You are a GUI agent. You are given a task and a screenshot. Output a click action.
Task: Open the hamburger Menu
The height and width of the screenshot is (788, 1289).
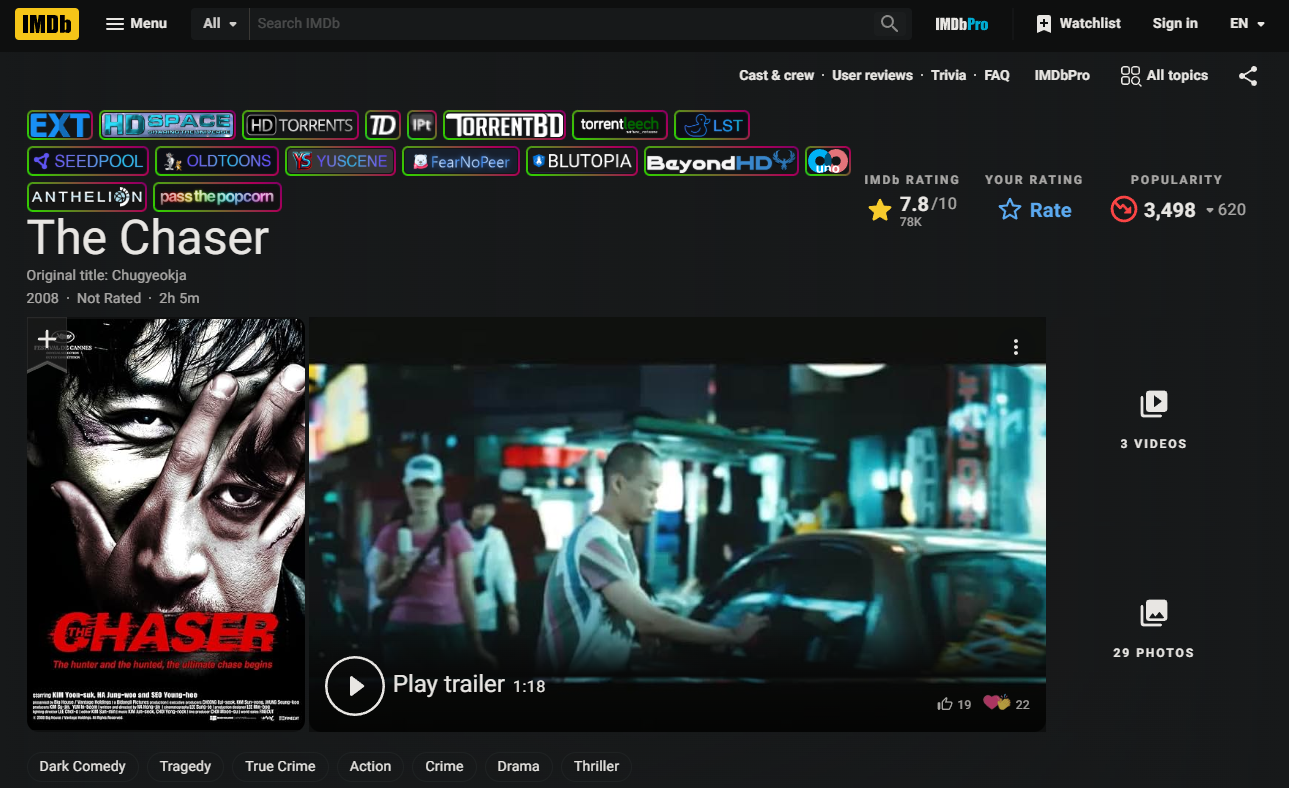click(137, 23)
